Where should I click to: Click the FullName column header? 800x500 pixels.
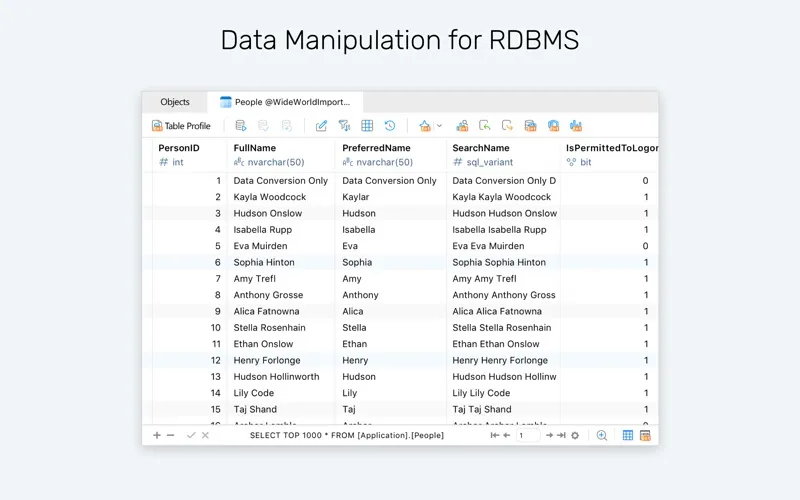tap(255, 148)
